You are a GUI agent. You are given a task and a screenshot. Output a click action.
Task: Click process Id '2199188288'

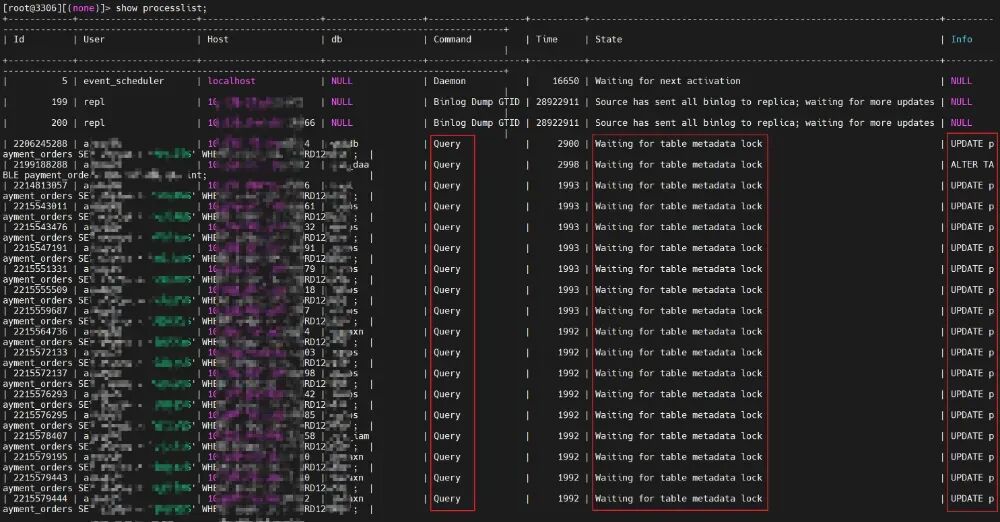pyautogui.click(x=40, y=165)
